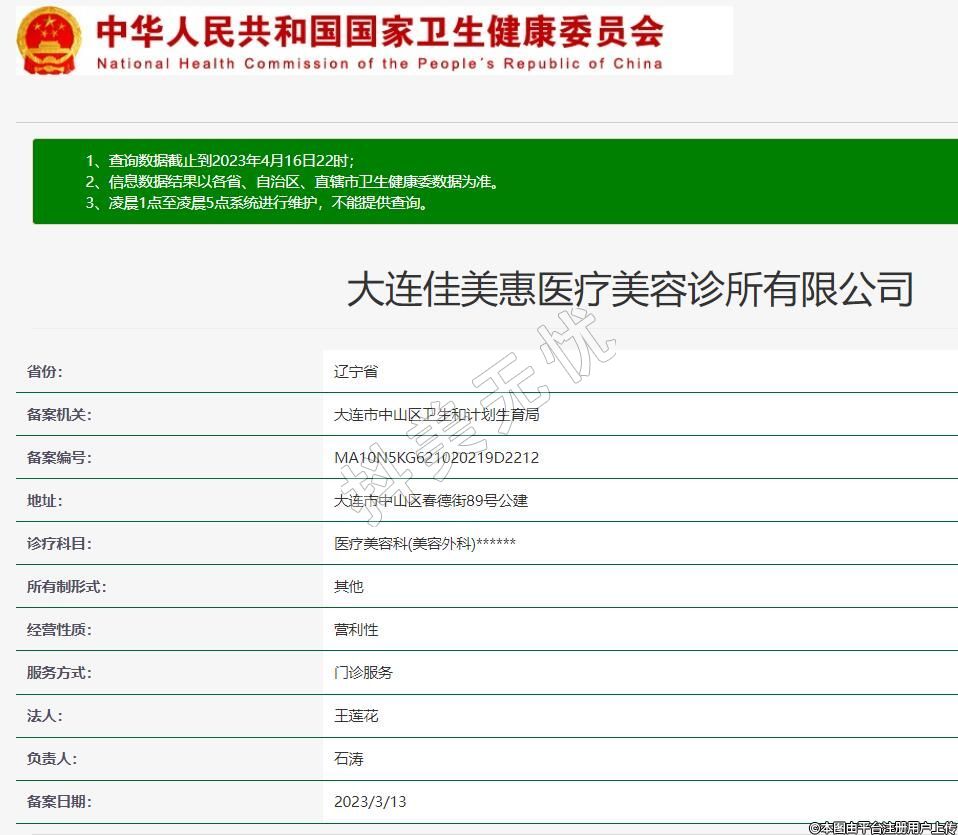Viewport: 958px width, 835px height.
Task: Click the 门诊服务 service mode value
Action: [363, 673]
